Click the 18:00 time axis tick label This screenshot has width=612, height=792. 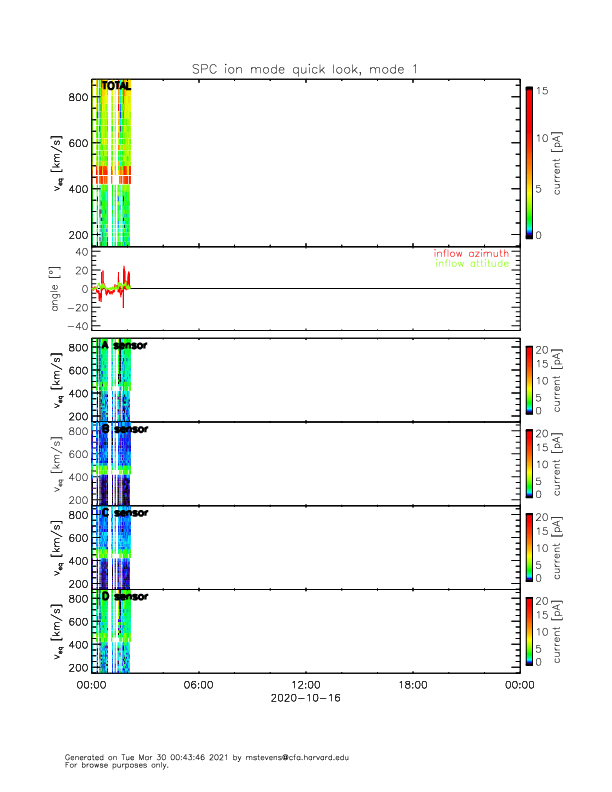tap(412, 685)
